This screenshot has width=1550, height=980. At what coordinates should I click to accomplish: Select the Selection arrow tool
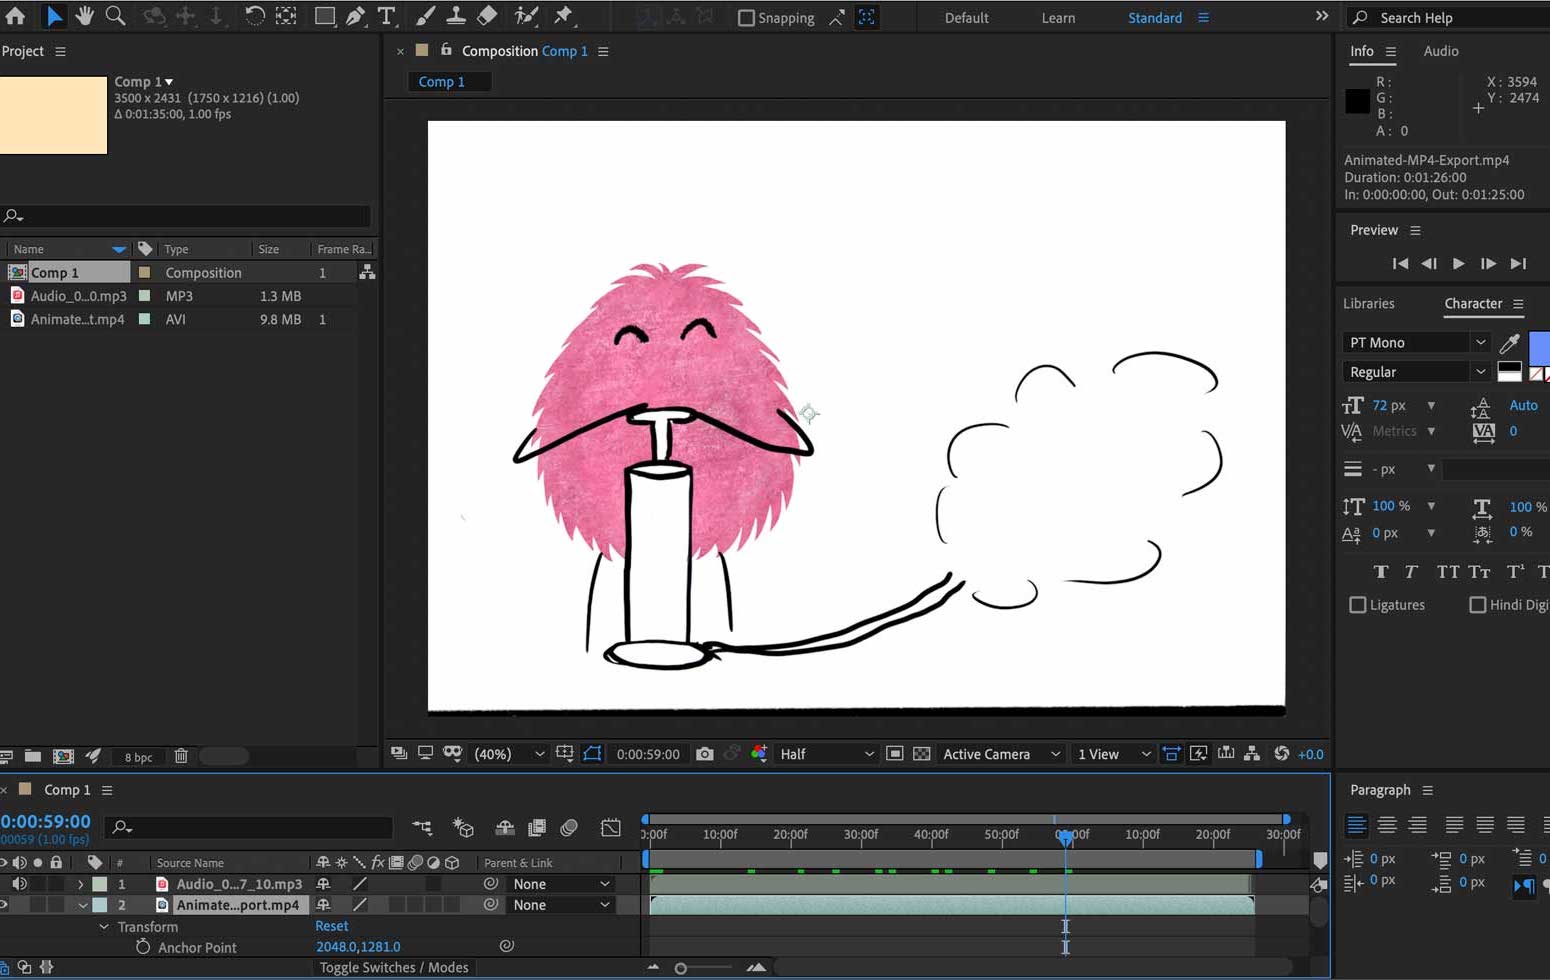click(x=53, y=16)
